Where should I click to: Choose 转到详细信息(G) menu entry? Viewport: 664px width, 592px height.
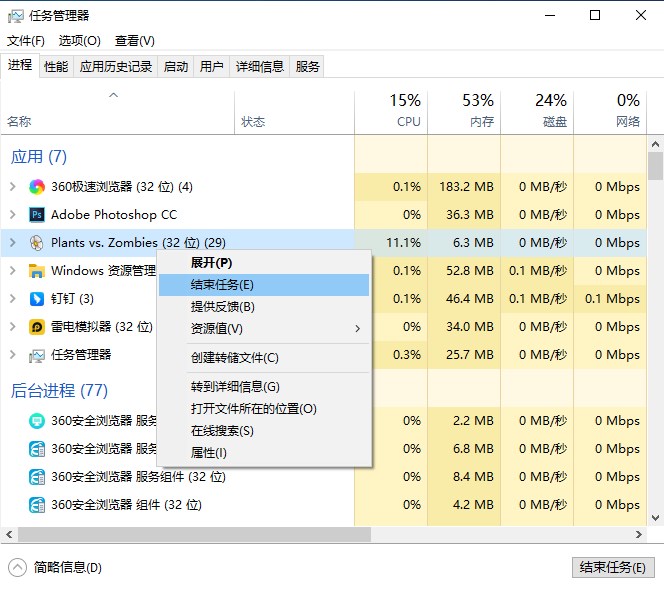point(264,387)
